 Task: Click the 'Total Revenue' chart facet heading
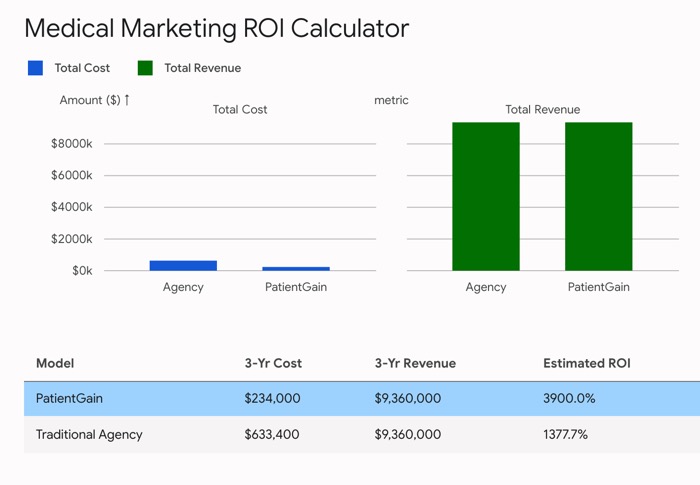[542, 109]
